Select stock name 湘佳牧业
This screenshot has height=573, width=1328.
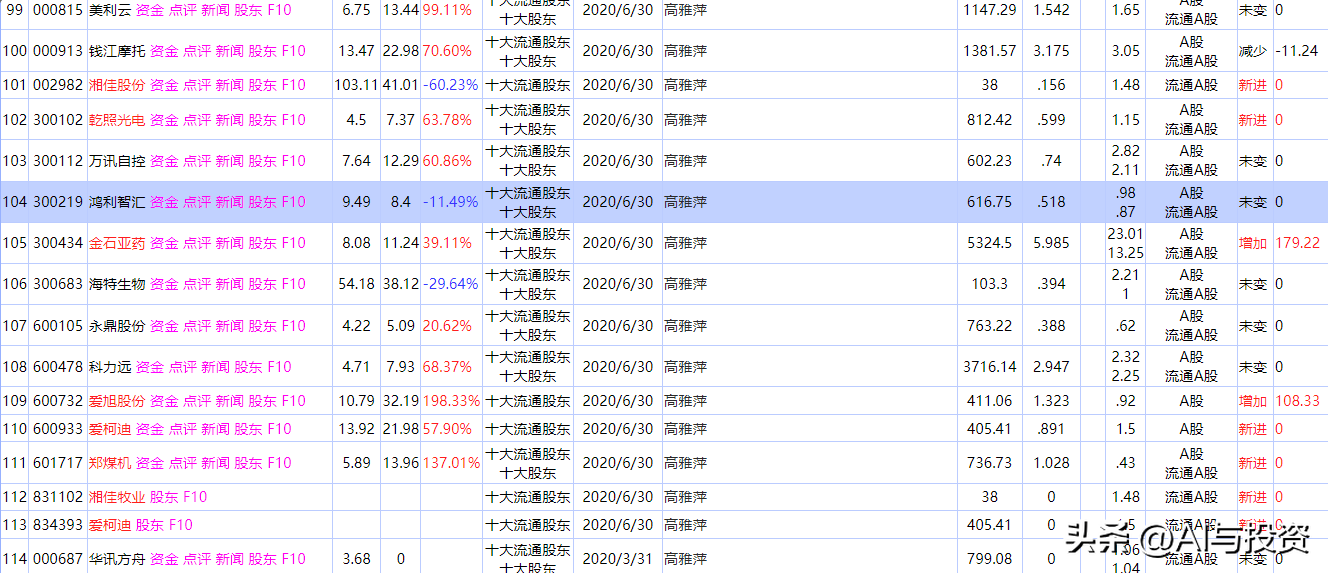117,497
